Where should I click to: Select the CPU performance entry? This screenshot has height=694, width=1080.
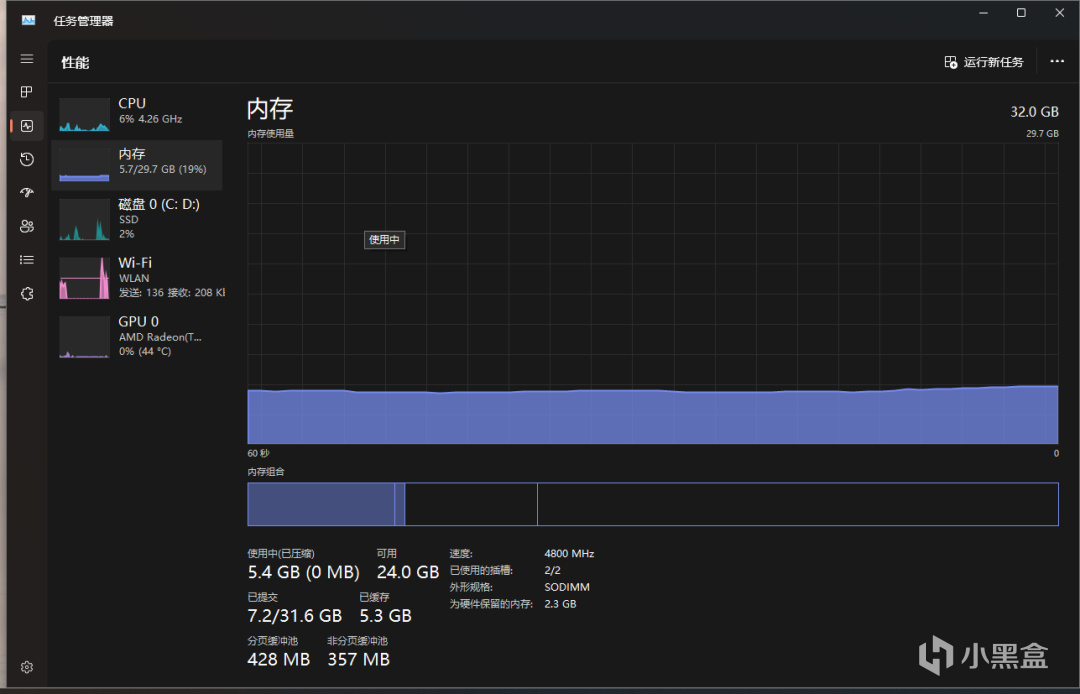coord(137,114)
